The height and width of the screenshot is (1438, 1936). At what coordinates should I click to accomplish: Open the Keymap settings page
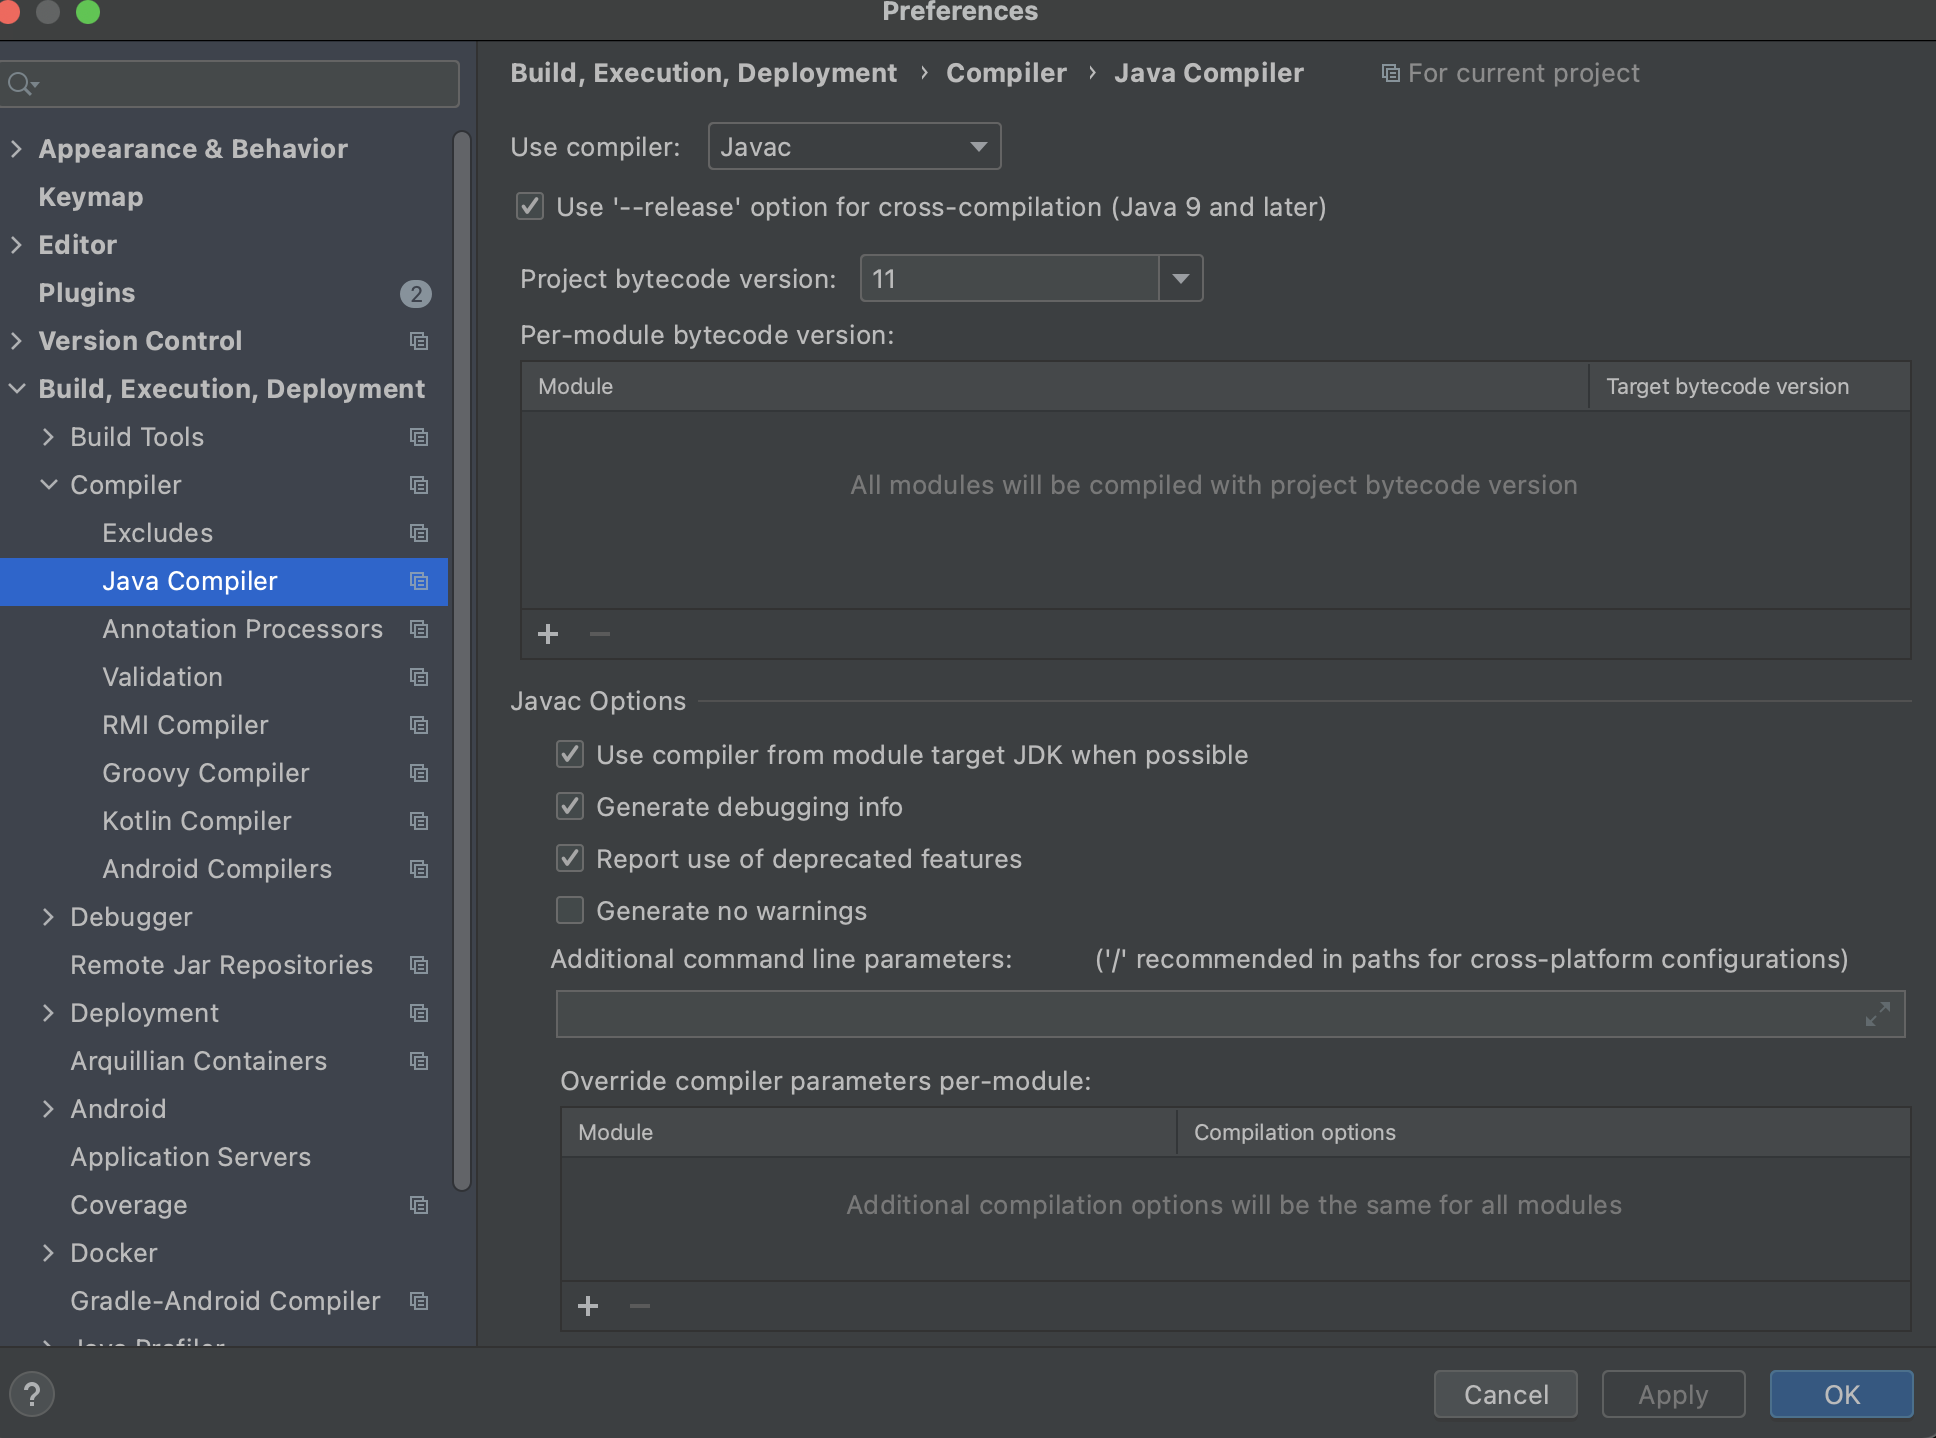click(x=90, y=197)
